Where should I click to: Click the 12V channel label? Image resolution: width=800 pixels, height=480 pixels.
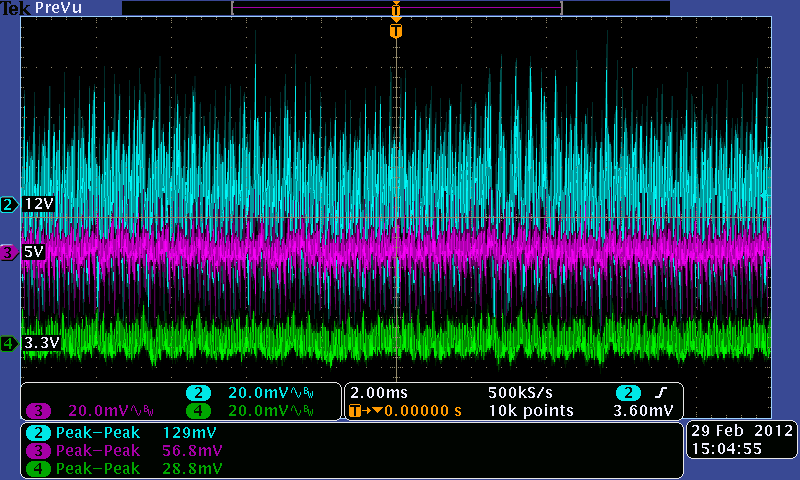click(39, 205)
